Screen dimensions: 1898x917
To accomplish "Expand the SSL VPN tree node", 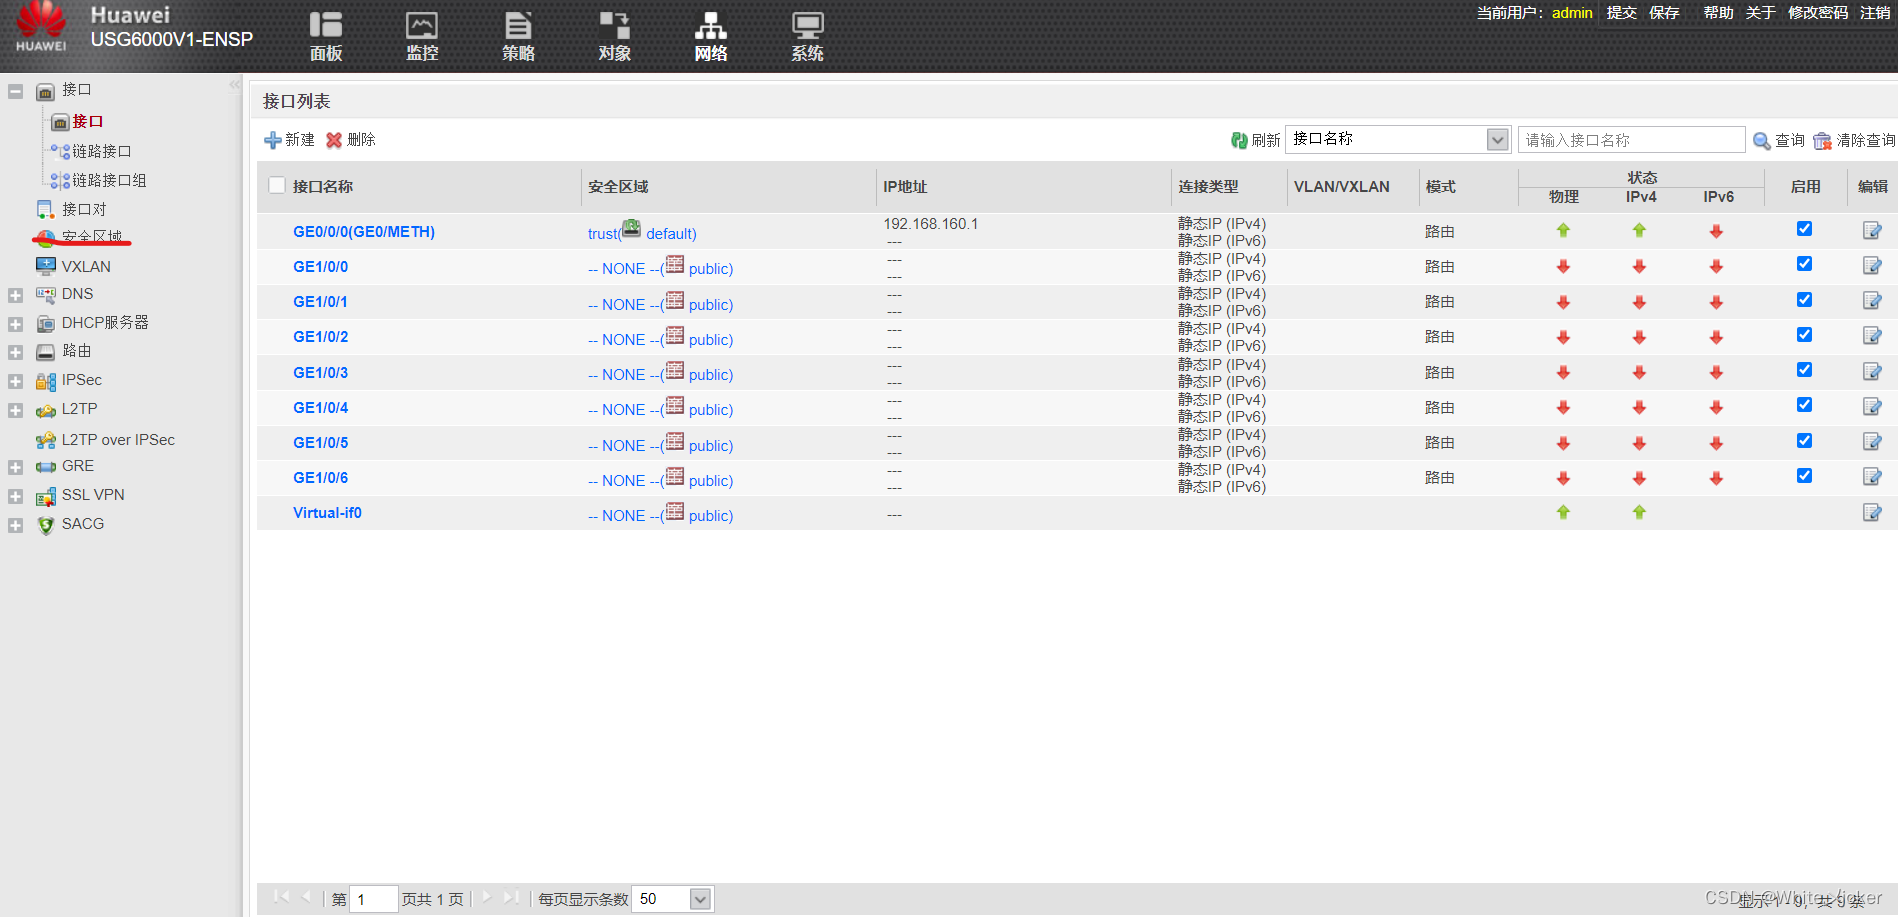I will [x=15, y=496].
